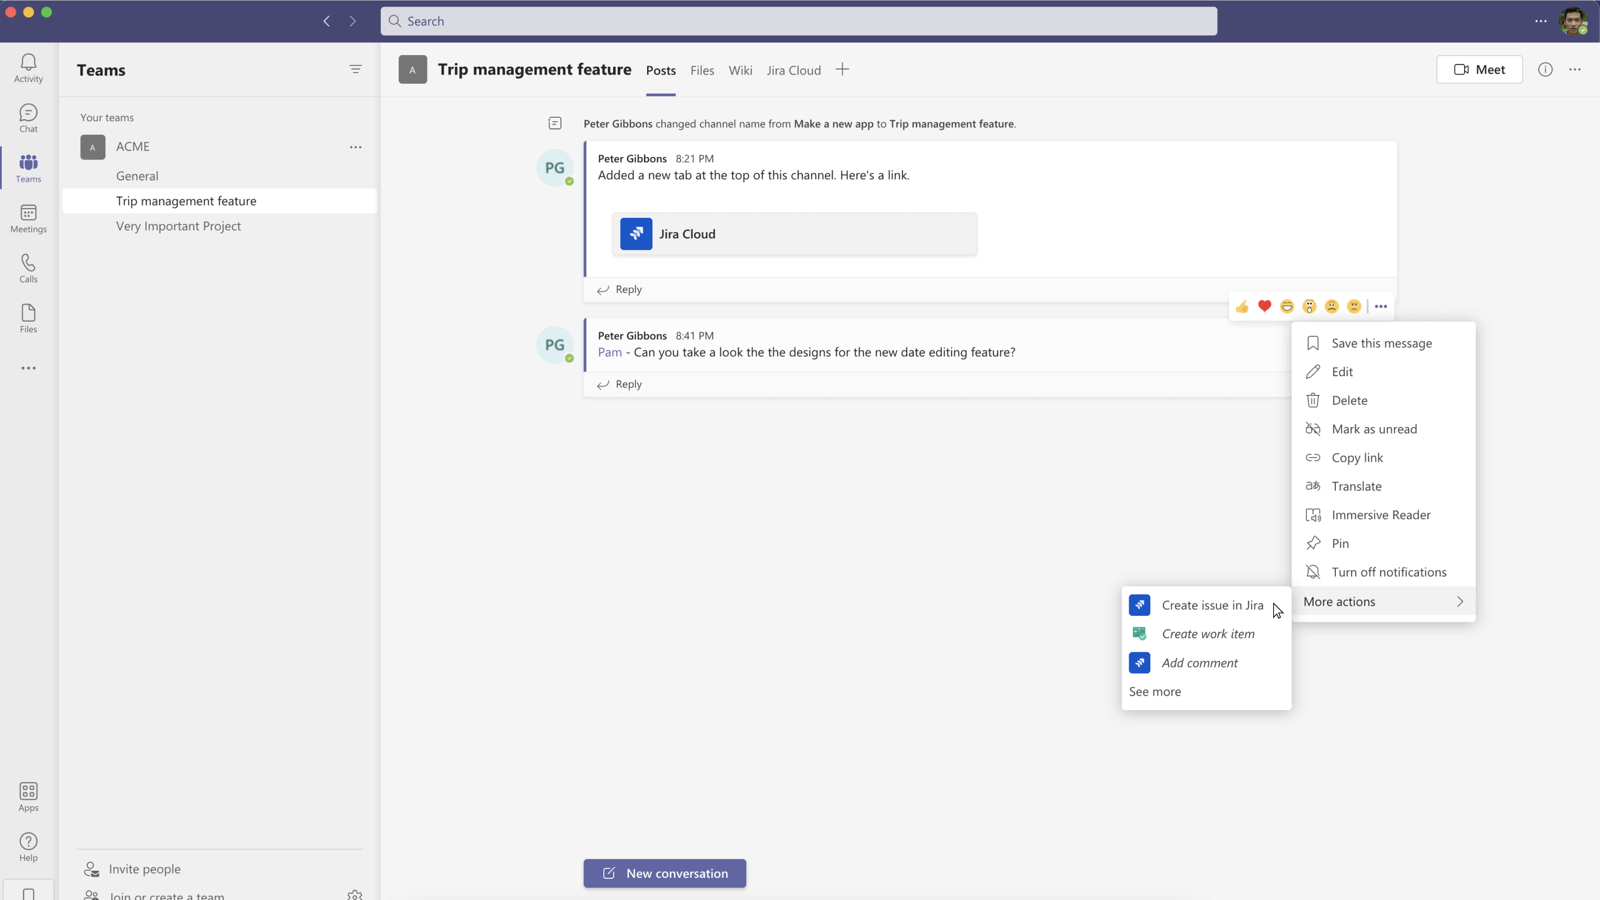Click the New conversation button
This screenshot has width=1600, height=900.
point(664,873)
